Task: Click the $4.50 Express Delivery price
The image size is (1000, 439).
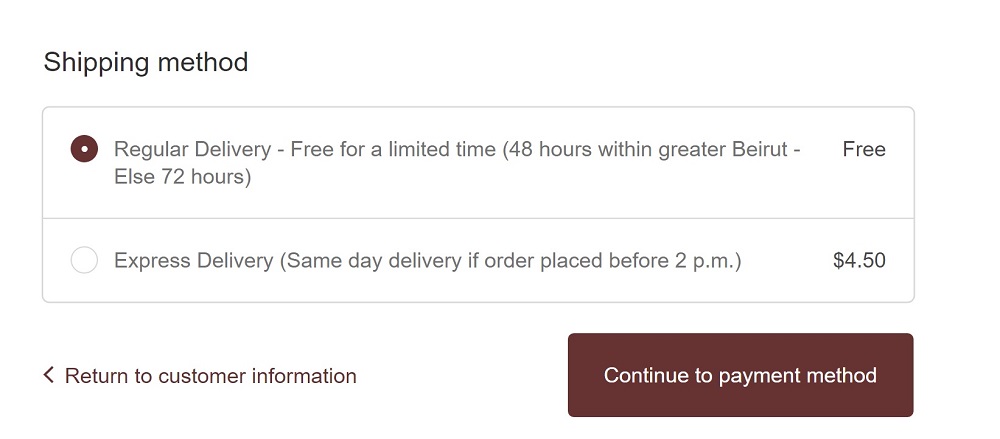Action: (859, 261)
